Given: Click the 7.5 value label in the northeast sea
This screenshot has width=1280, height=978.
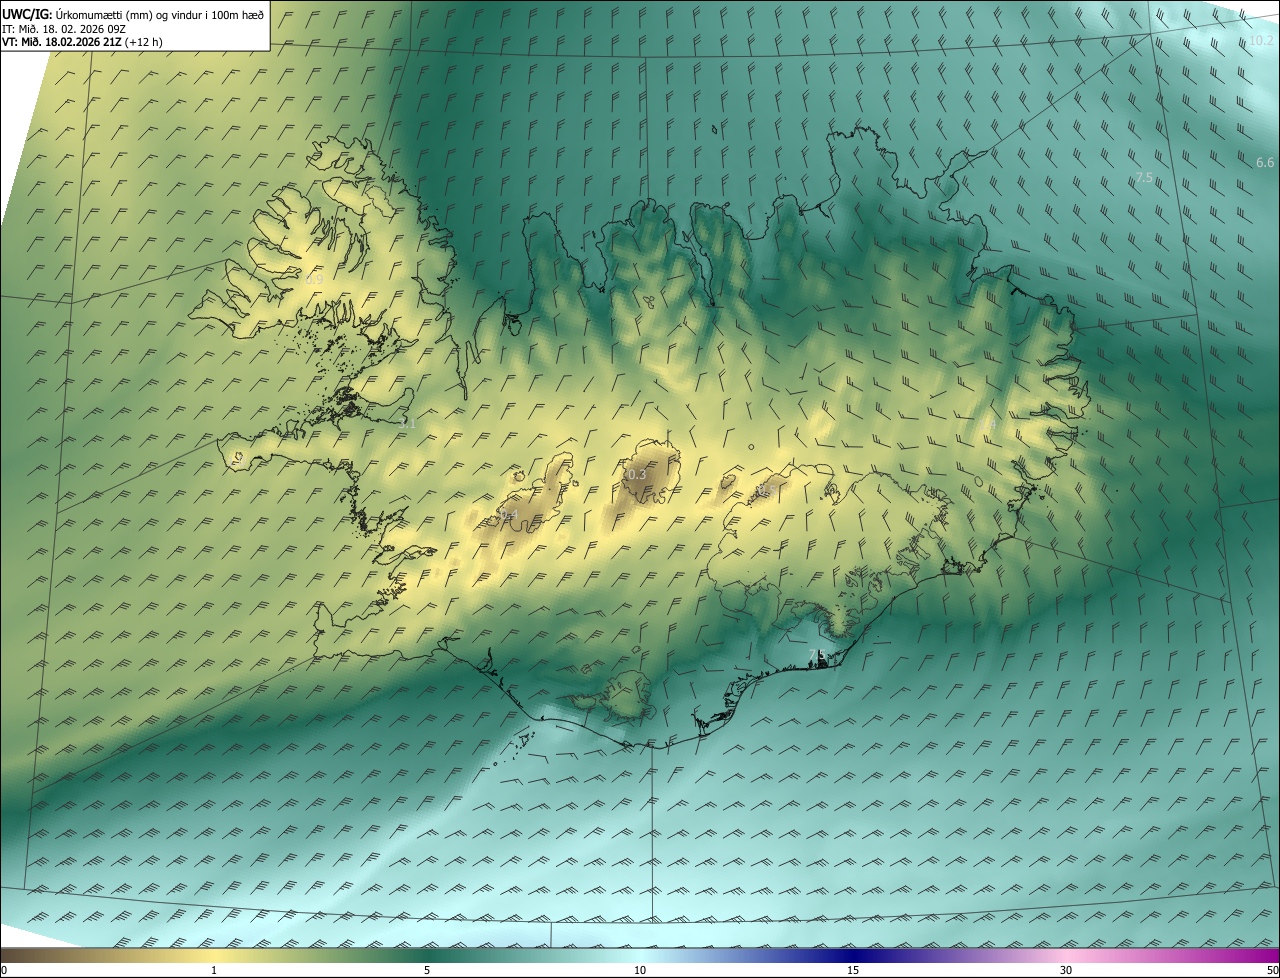Looking at the screenshot, I should click(1144, 177).
